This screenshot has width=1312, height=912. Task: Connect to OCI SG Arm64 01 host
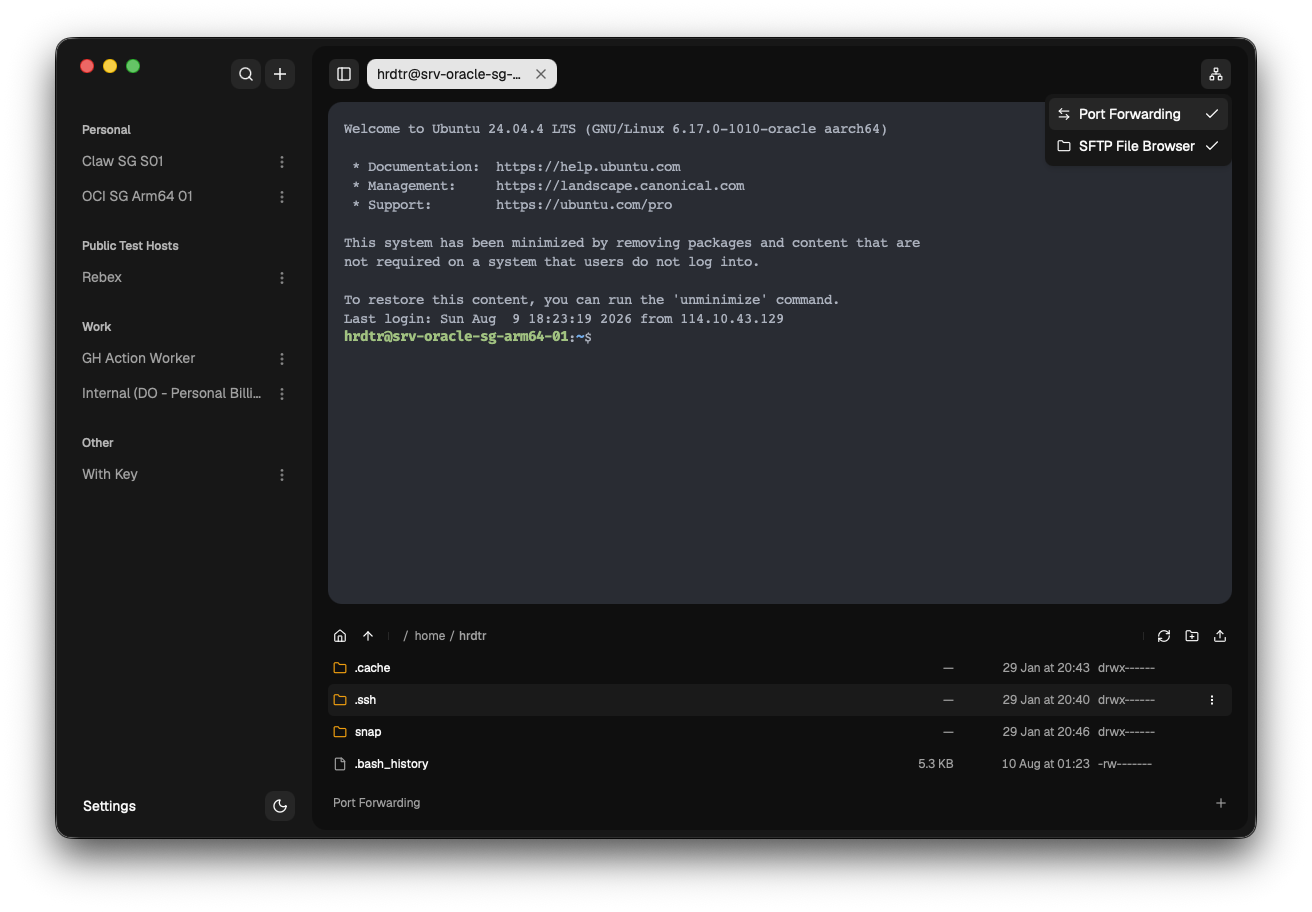(137, 196)
